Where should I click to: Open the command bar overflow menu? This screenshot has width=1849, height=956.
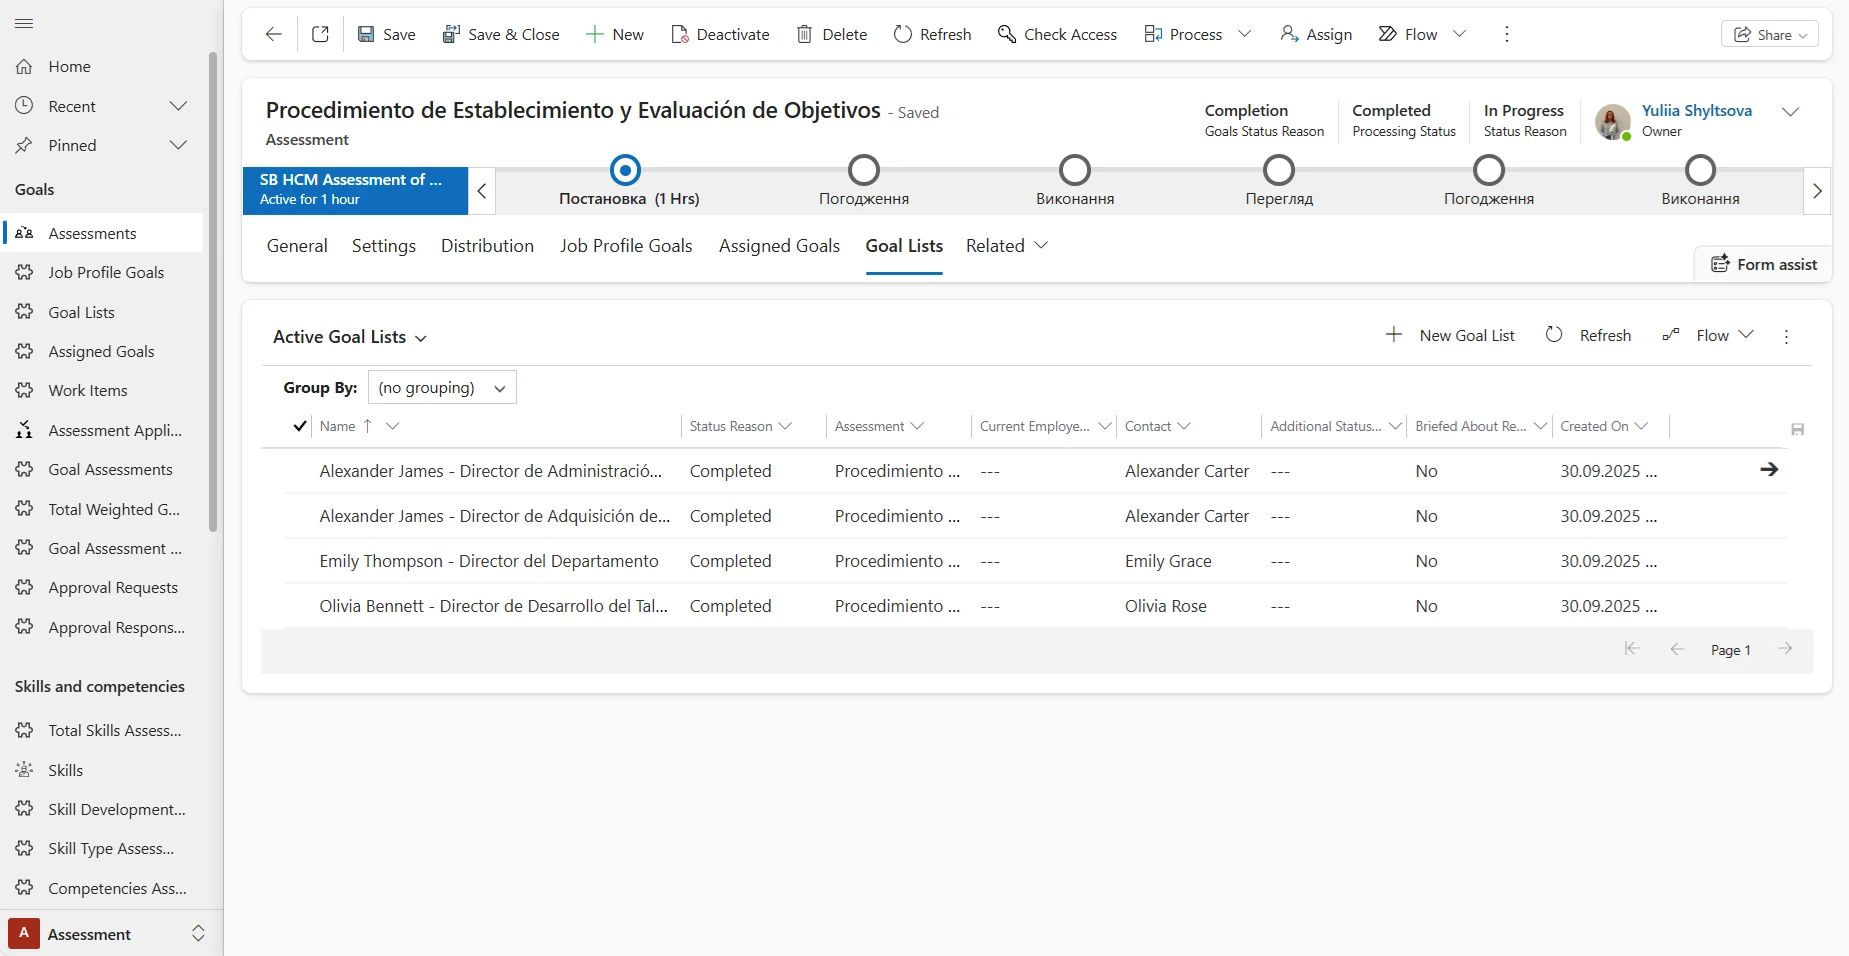point(1506,34)
